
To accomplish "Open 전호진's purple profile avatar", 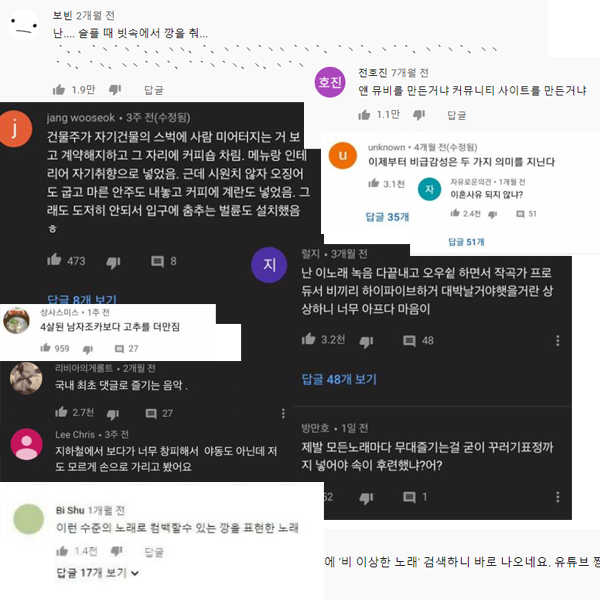I will pyautogui.click(x=330, y=82).
